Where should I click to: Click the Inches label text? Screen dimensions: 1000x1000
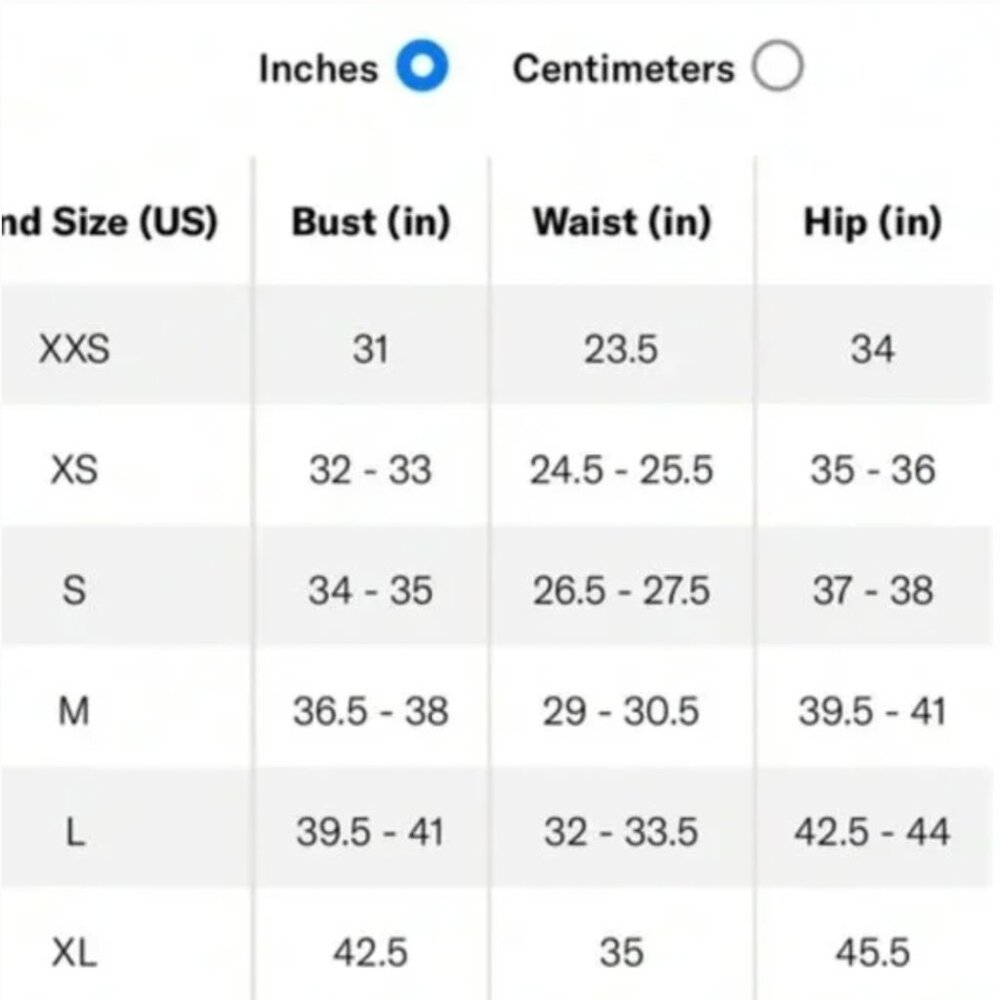point(318,69)
